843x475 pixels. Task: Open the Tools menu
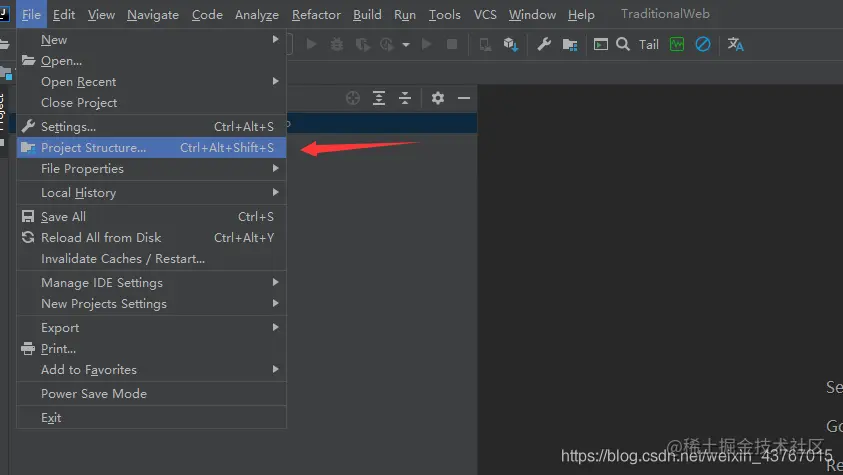click(445, 15)
